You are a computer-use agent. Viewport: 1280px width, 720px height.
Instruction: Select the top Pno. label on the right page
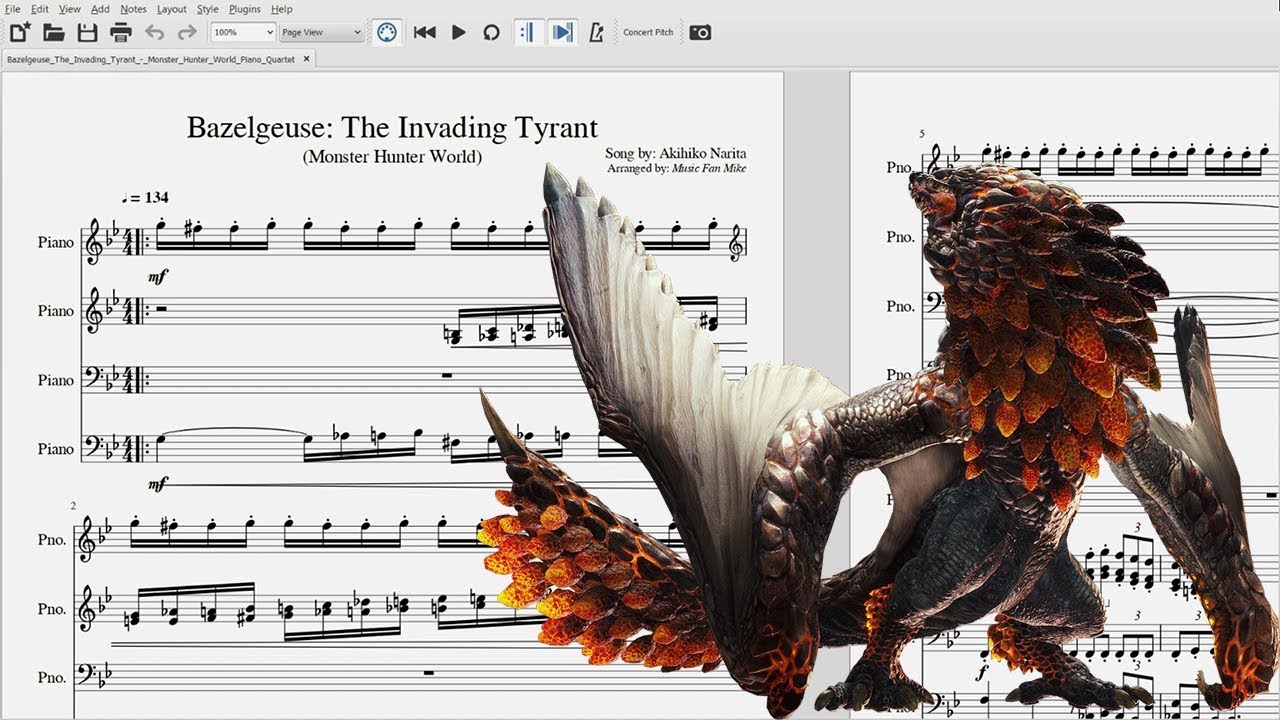click(x=900, y=167)
